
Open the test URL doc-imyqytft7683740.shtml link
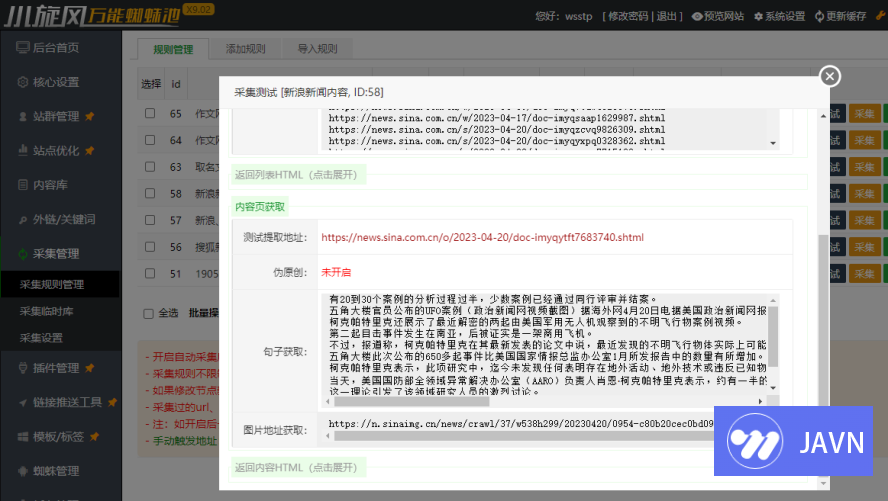click(x=483, y=237)
